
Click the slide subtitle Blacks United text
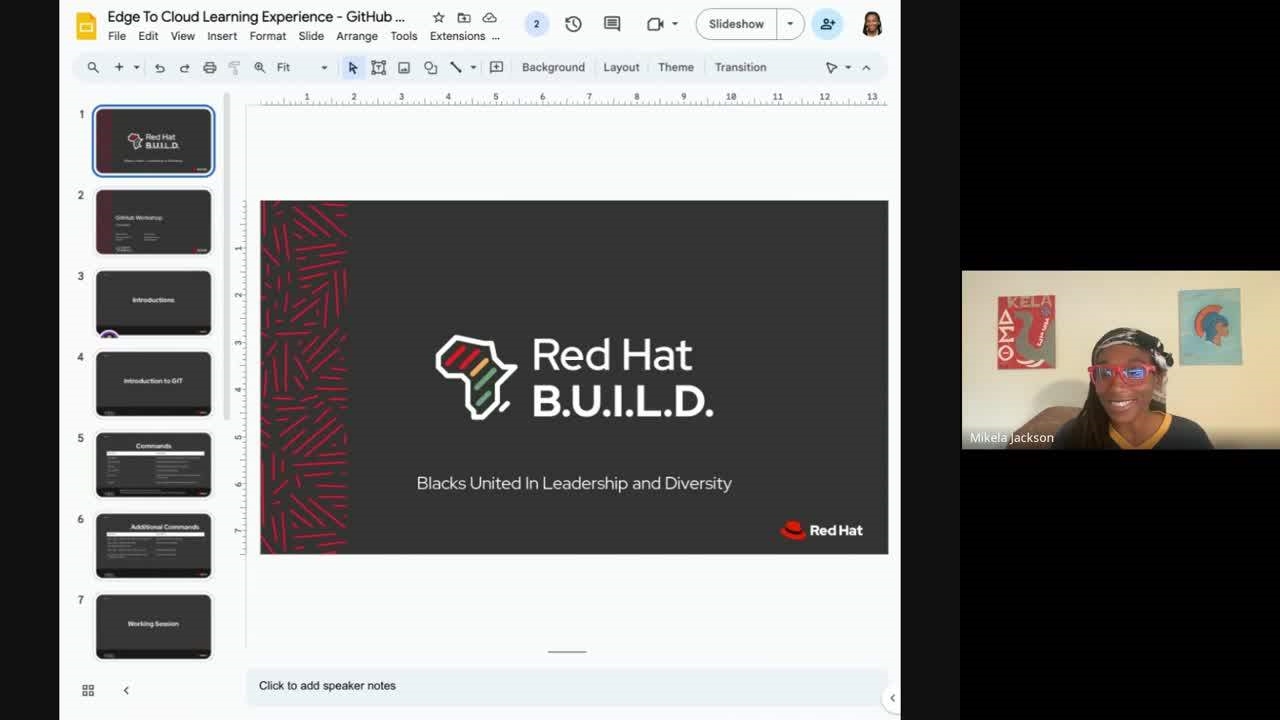tap(574, 483)
